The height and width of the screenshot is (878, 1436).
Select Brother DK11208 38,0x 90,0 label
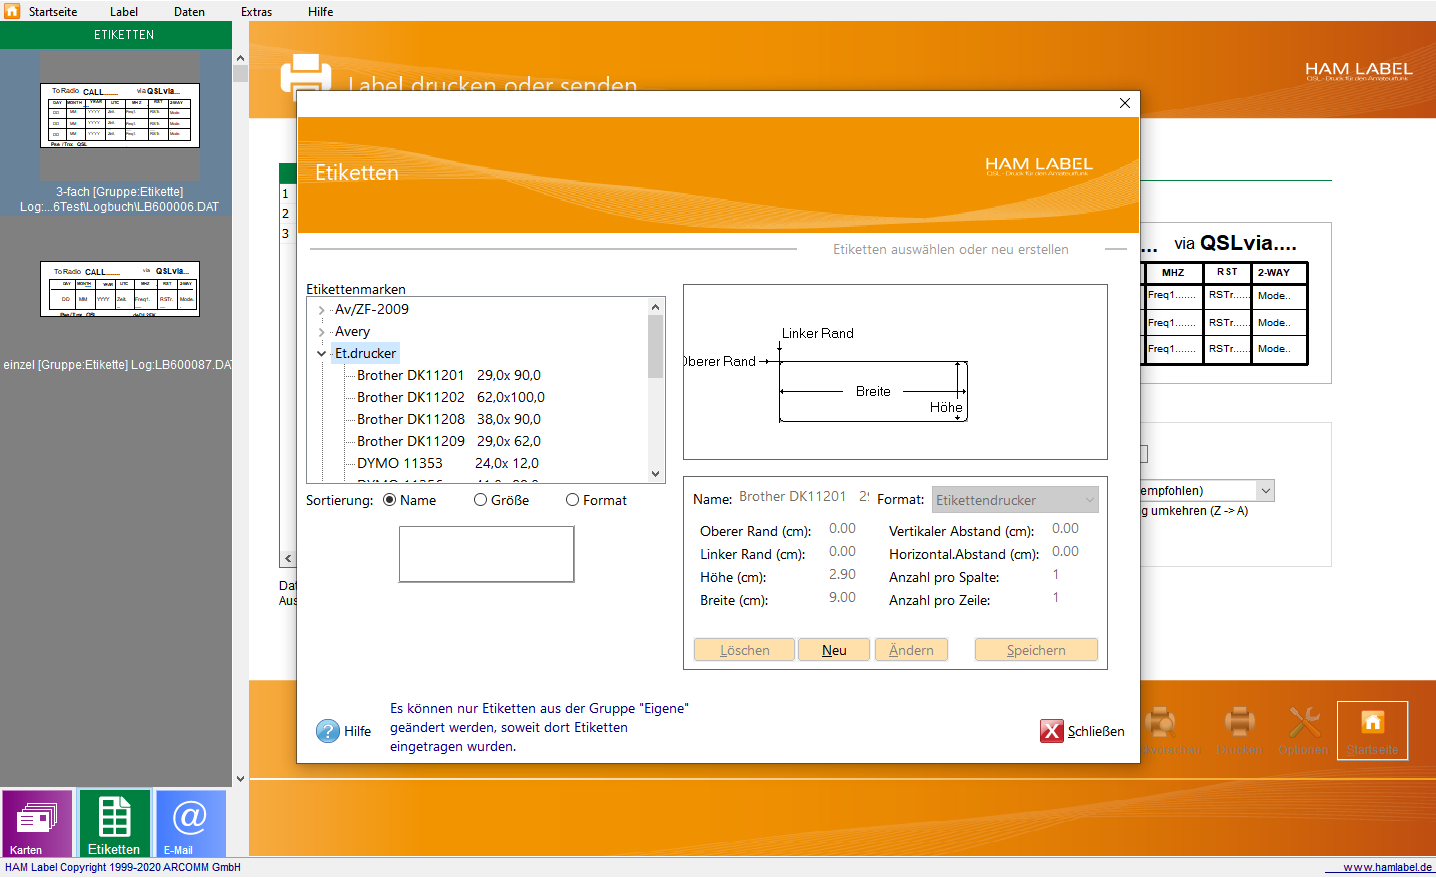[x=449, y=419]
